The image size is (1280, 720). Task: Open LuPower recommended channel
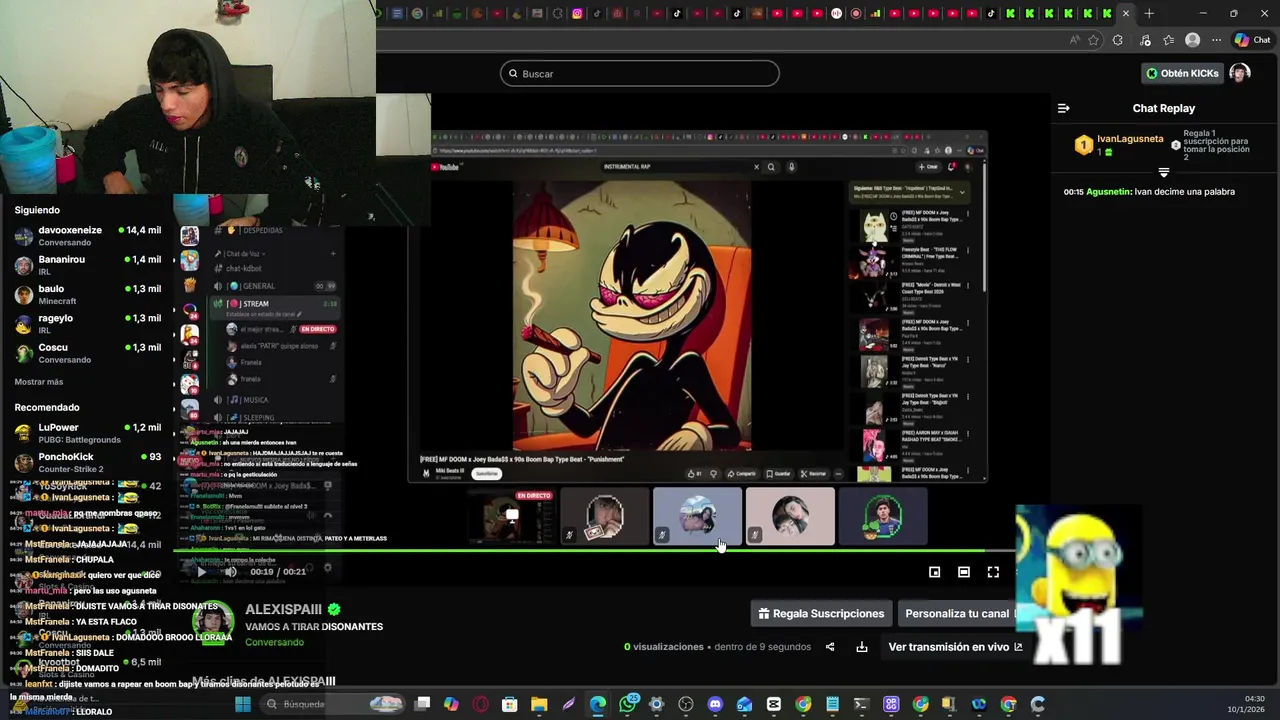click(x=88, y=433)
